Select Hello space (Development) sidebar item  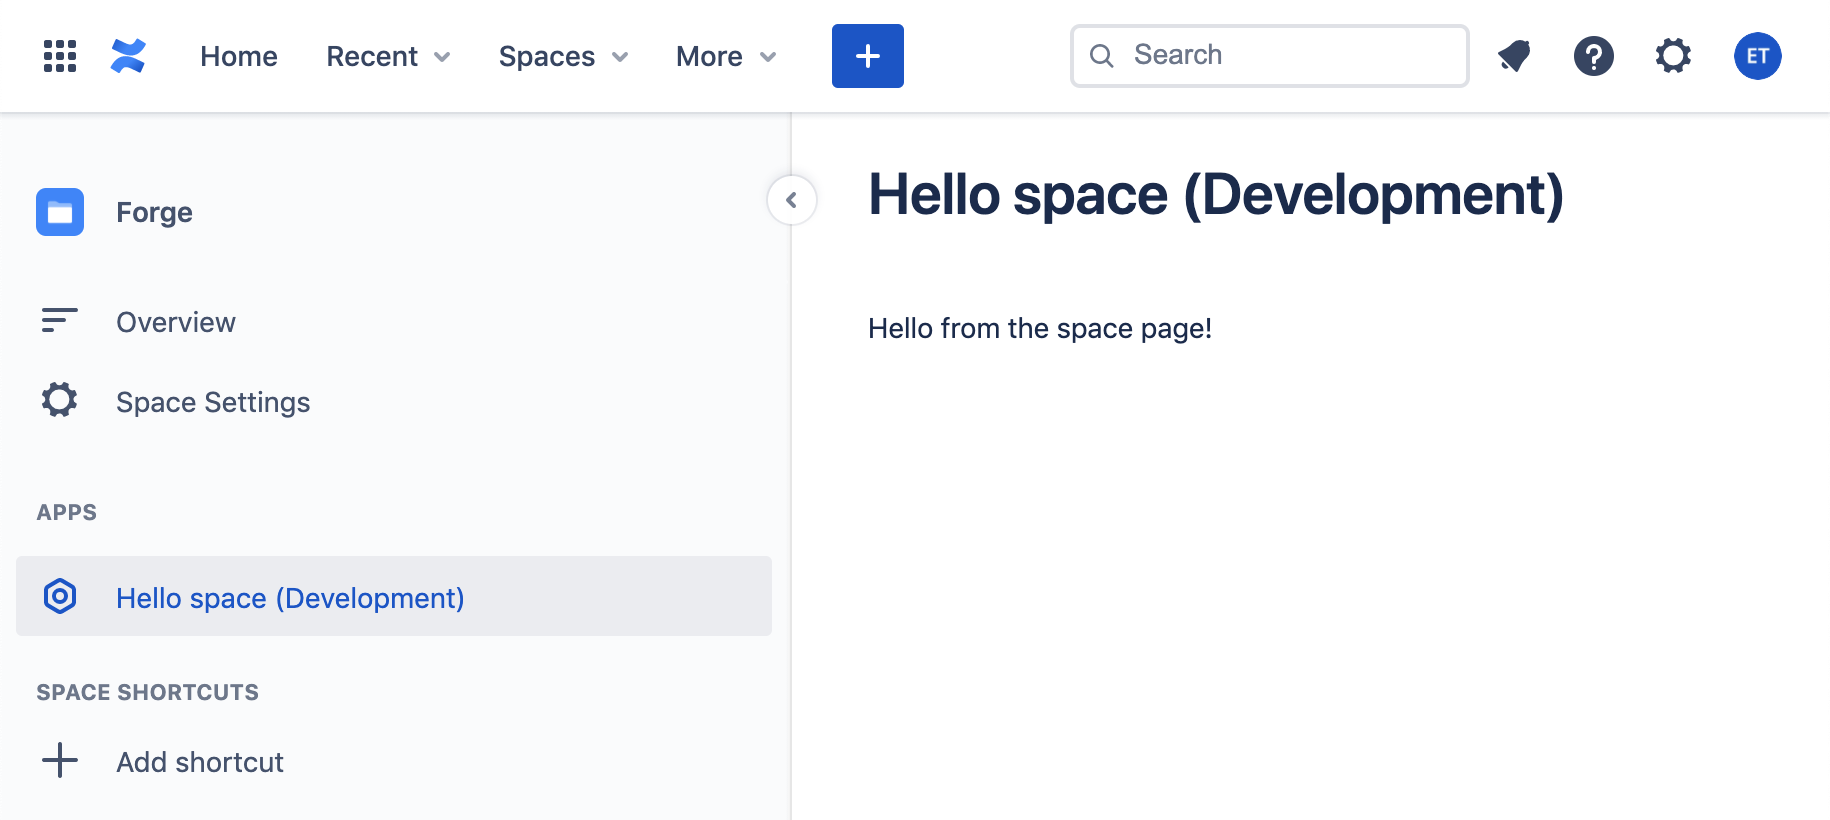[290, 598]
